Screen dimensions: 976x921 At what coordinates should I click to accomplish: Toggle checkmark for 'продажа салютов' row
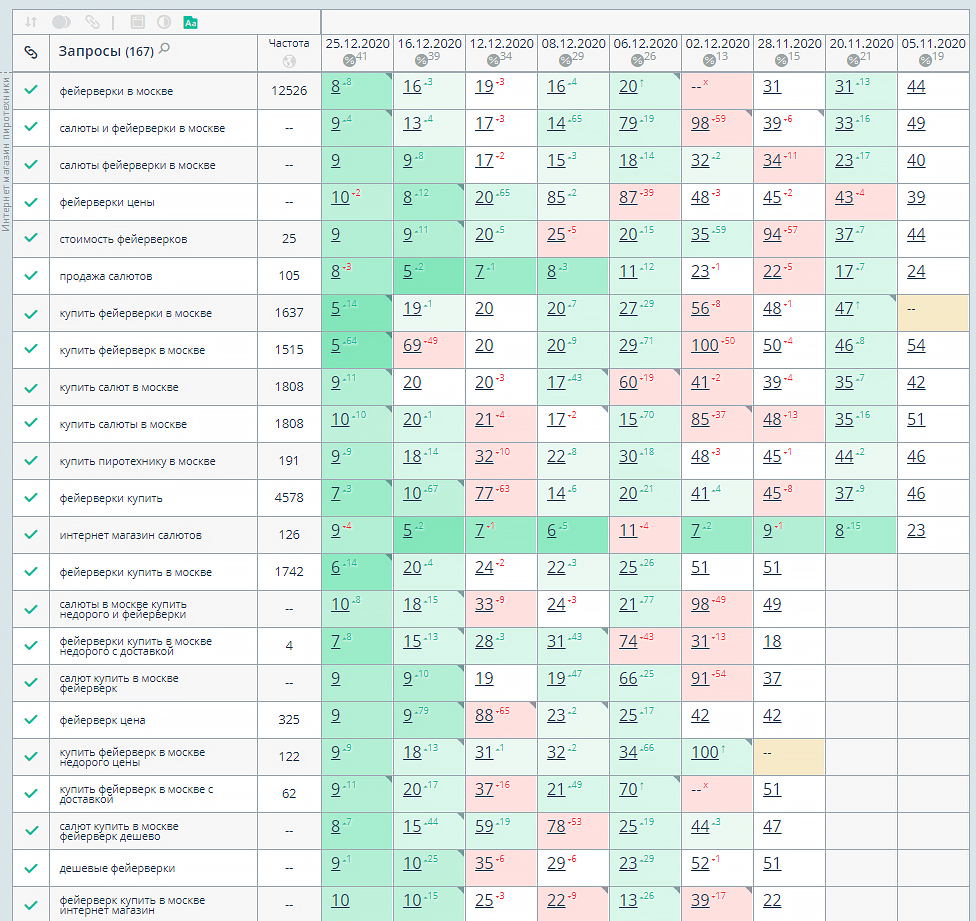tap(31, 275)
